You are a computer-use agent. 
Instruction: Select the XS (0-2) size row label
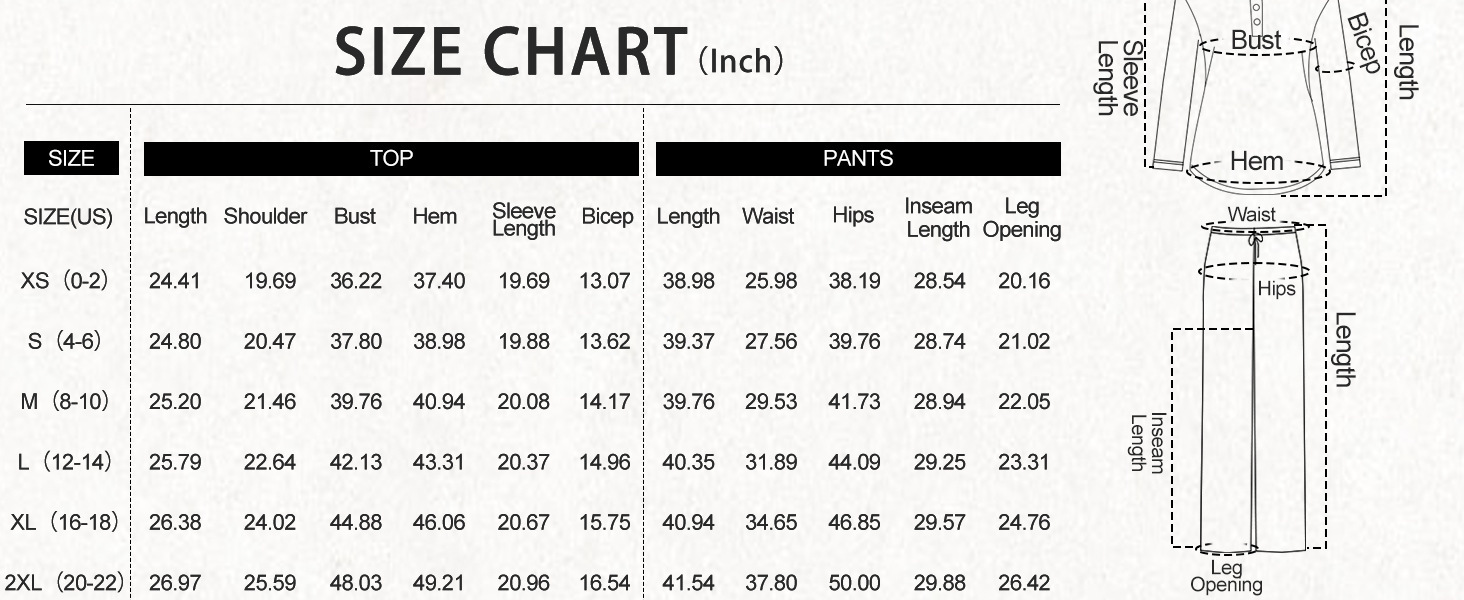[x=64, y=281]
